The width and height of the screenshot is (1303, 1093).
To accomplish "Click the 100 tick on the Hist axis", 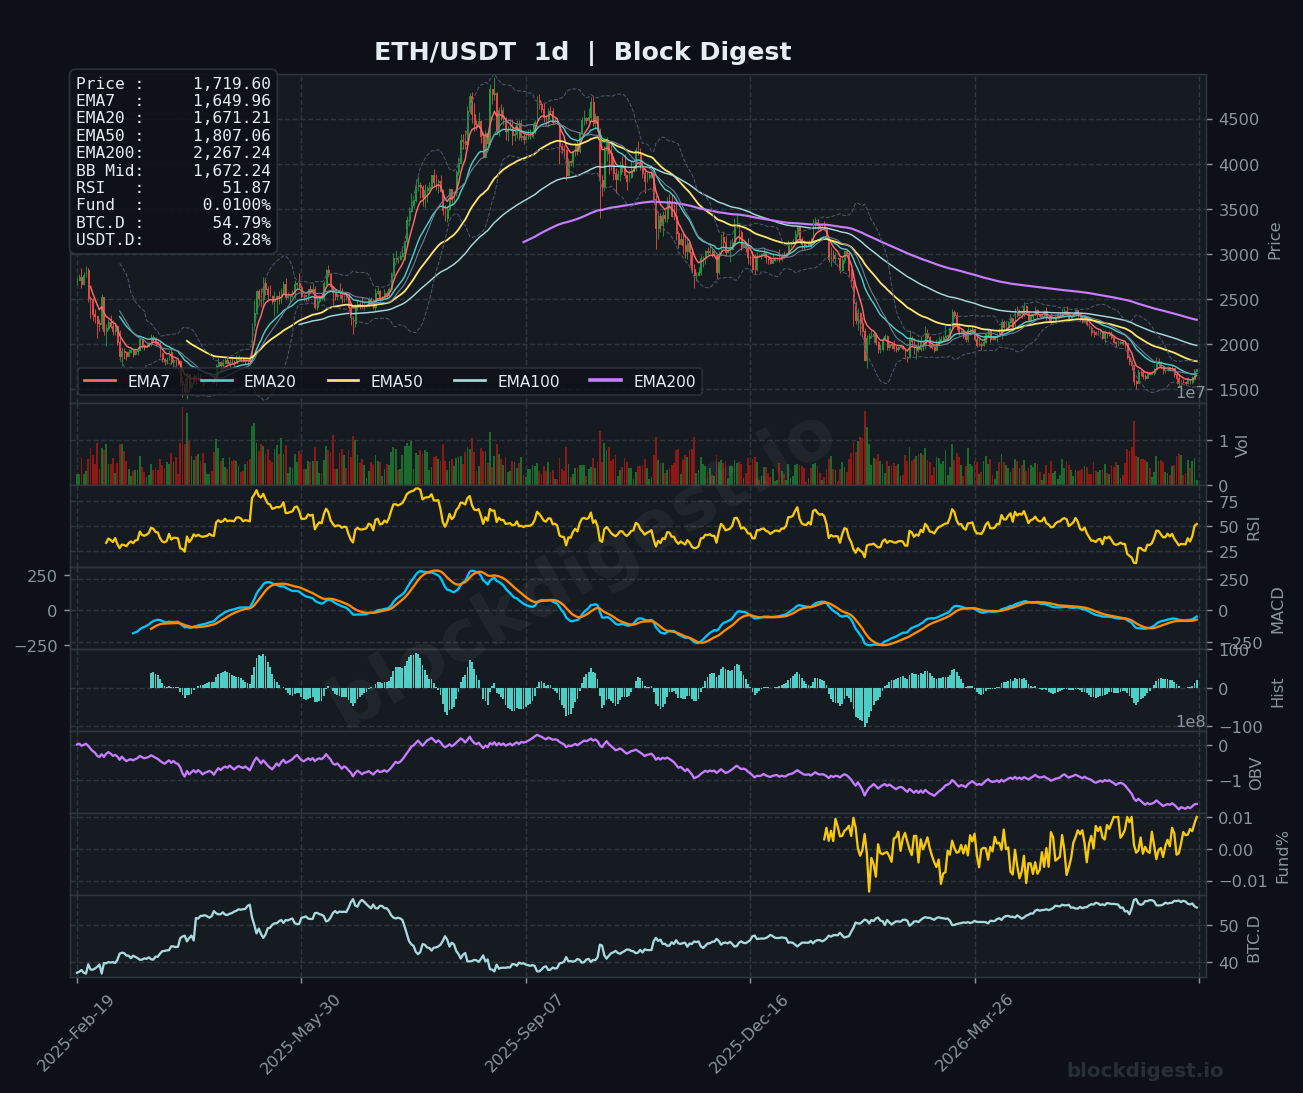I will [1234, 651].
